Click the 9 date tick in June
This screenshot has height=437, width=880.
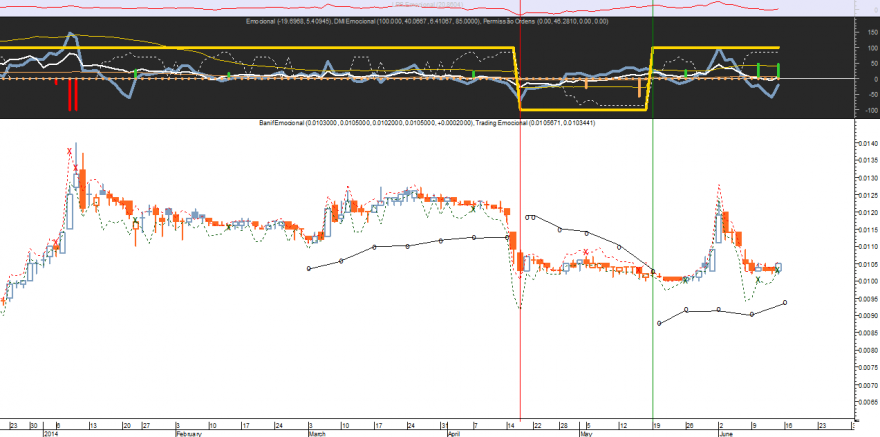coord(754,425)
